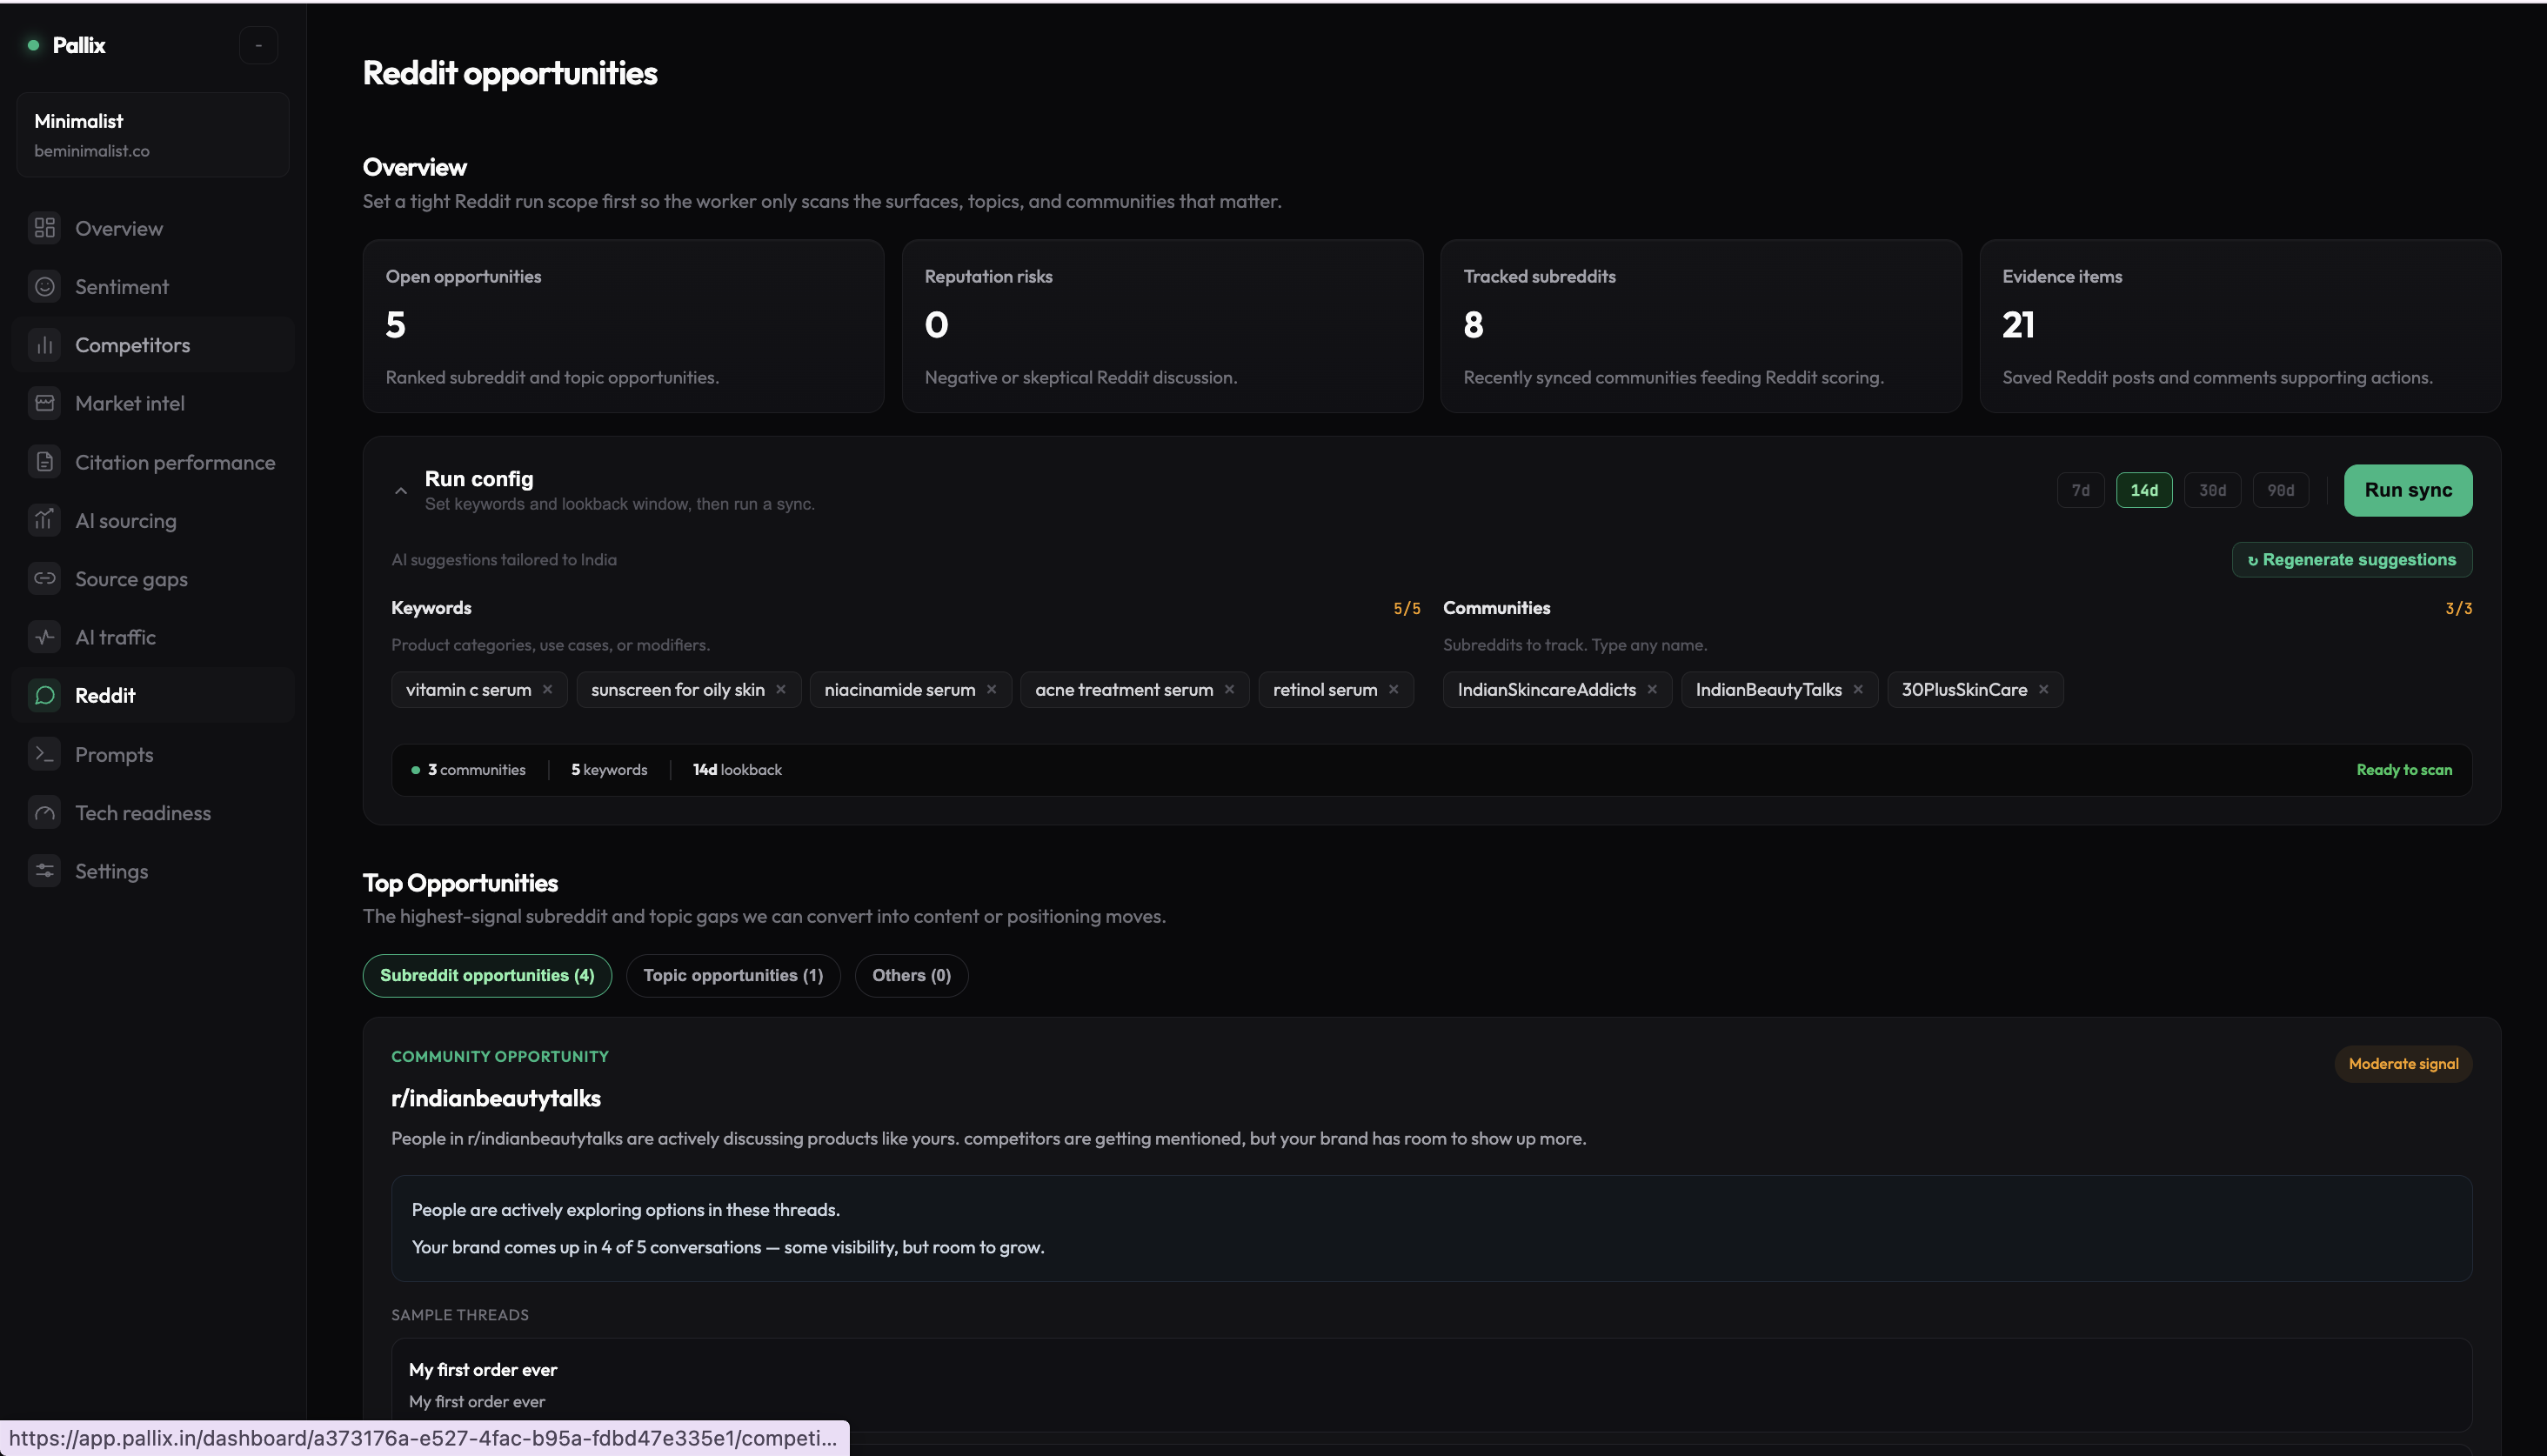Click the Competitors bar chart icon
Screen dimensions: 2547x1456
[x=45, y=345]
